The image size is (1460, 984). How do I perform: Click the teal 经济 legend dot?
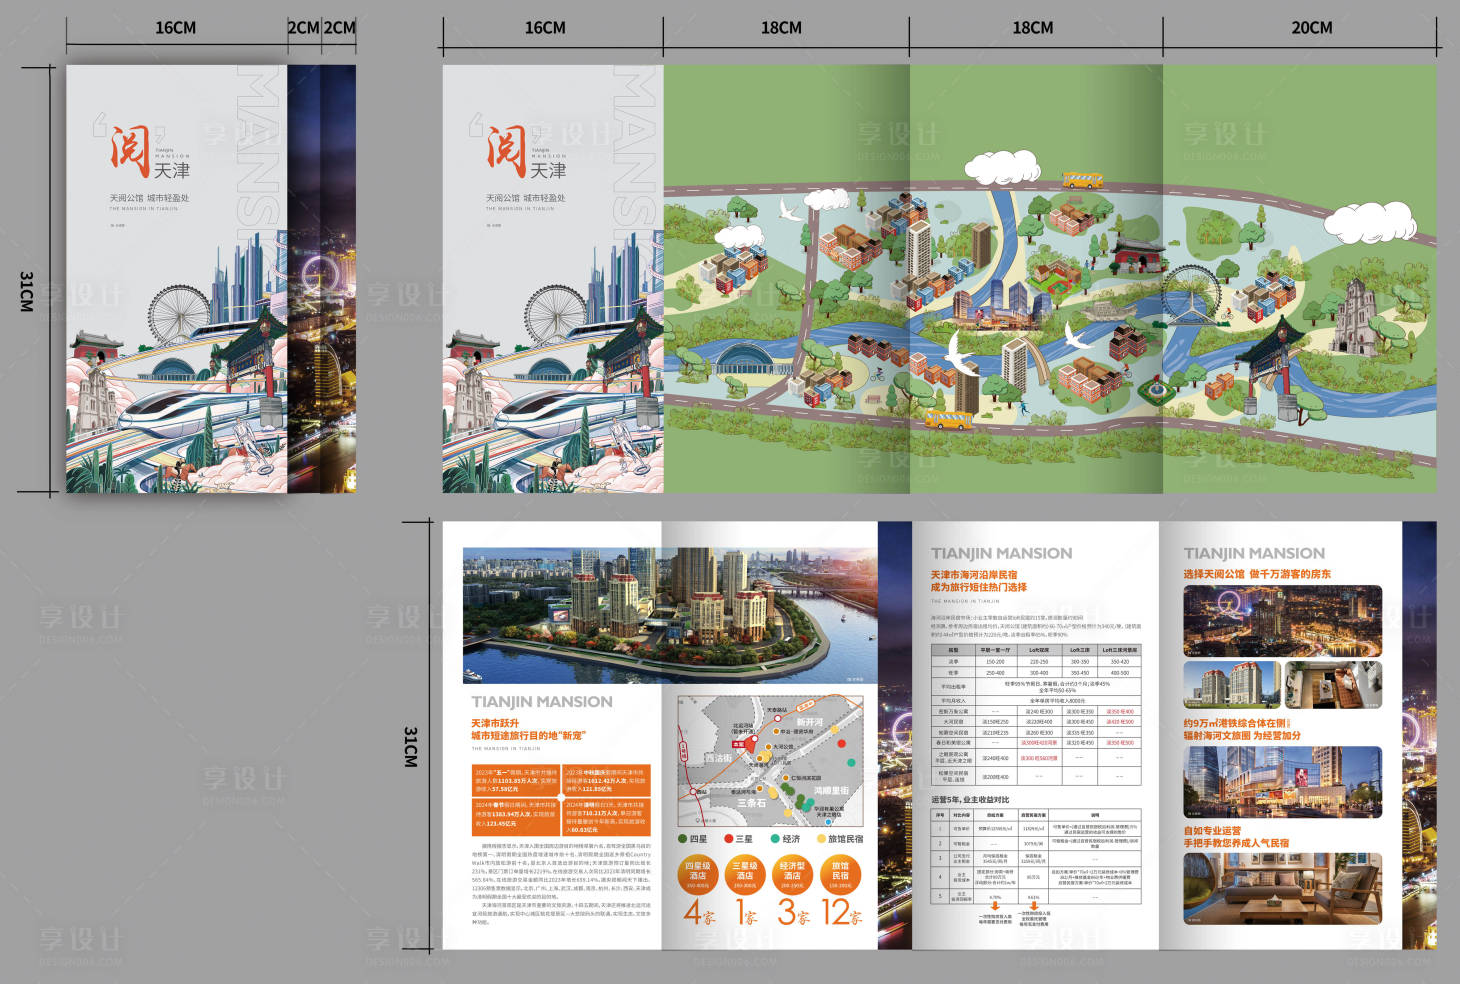tap(775, 839)
